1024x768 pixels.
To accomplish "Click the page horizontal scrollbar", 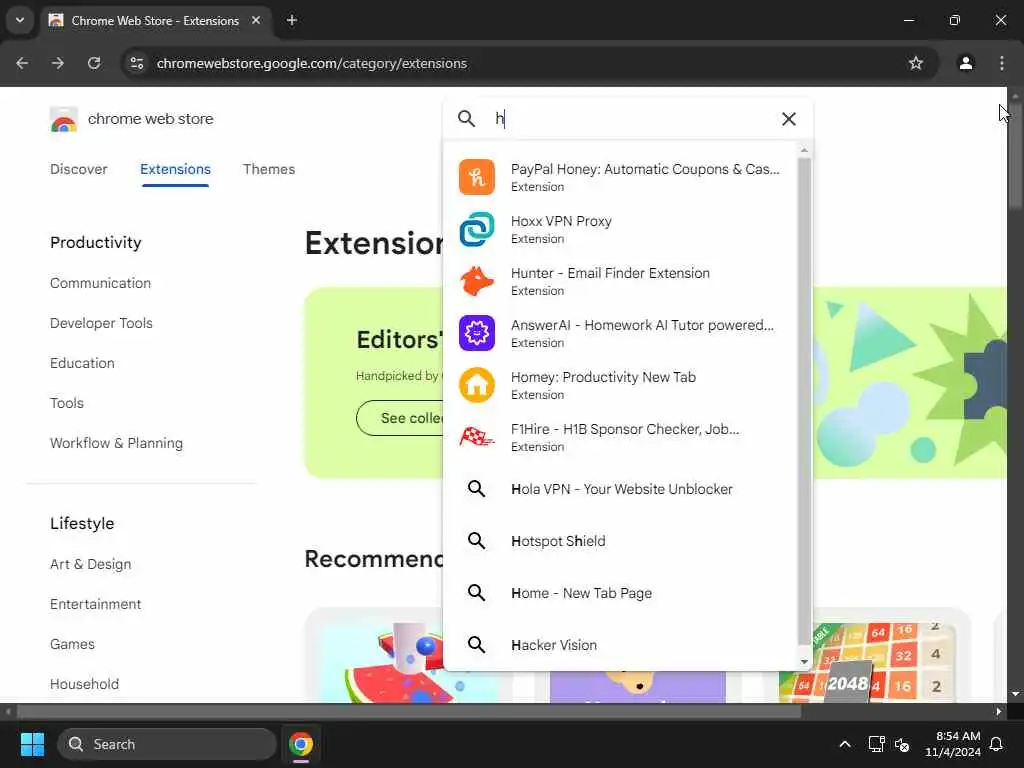I will coord(409,711).
